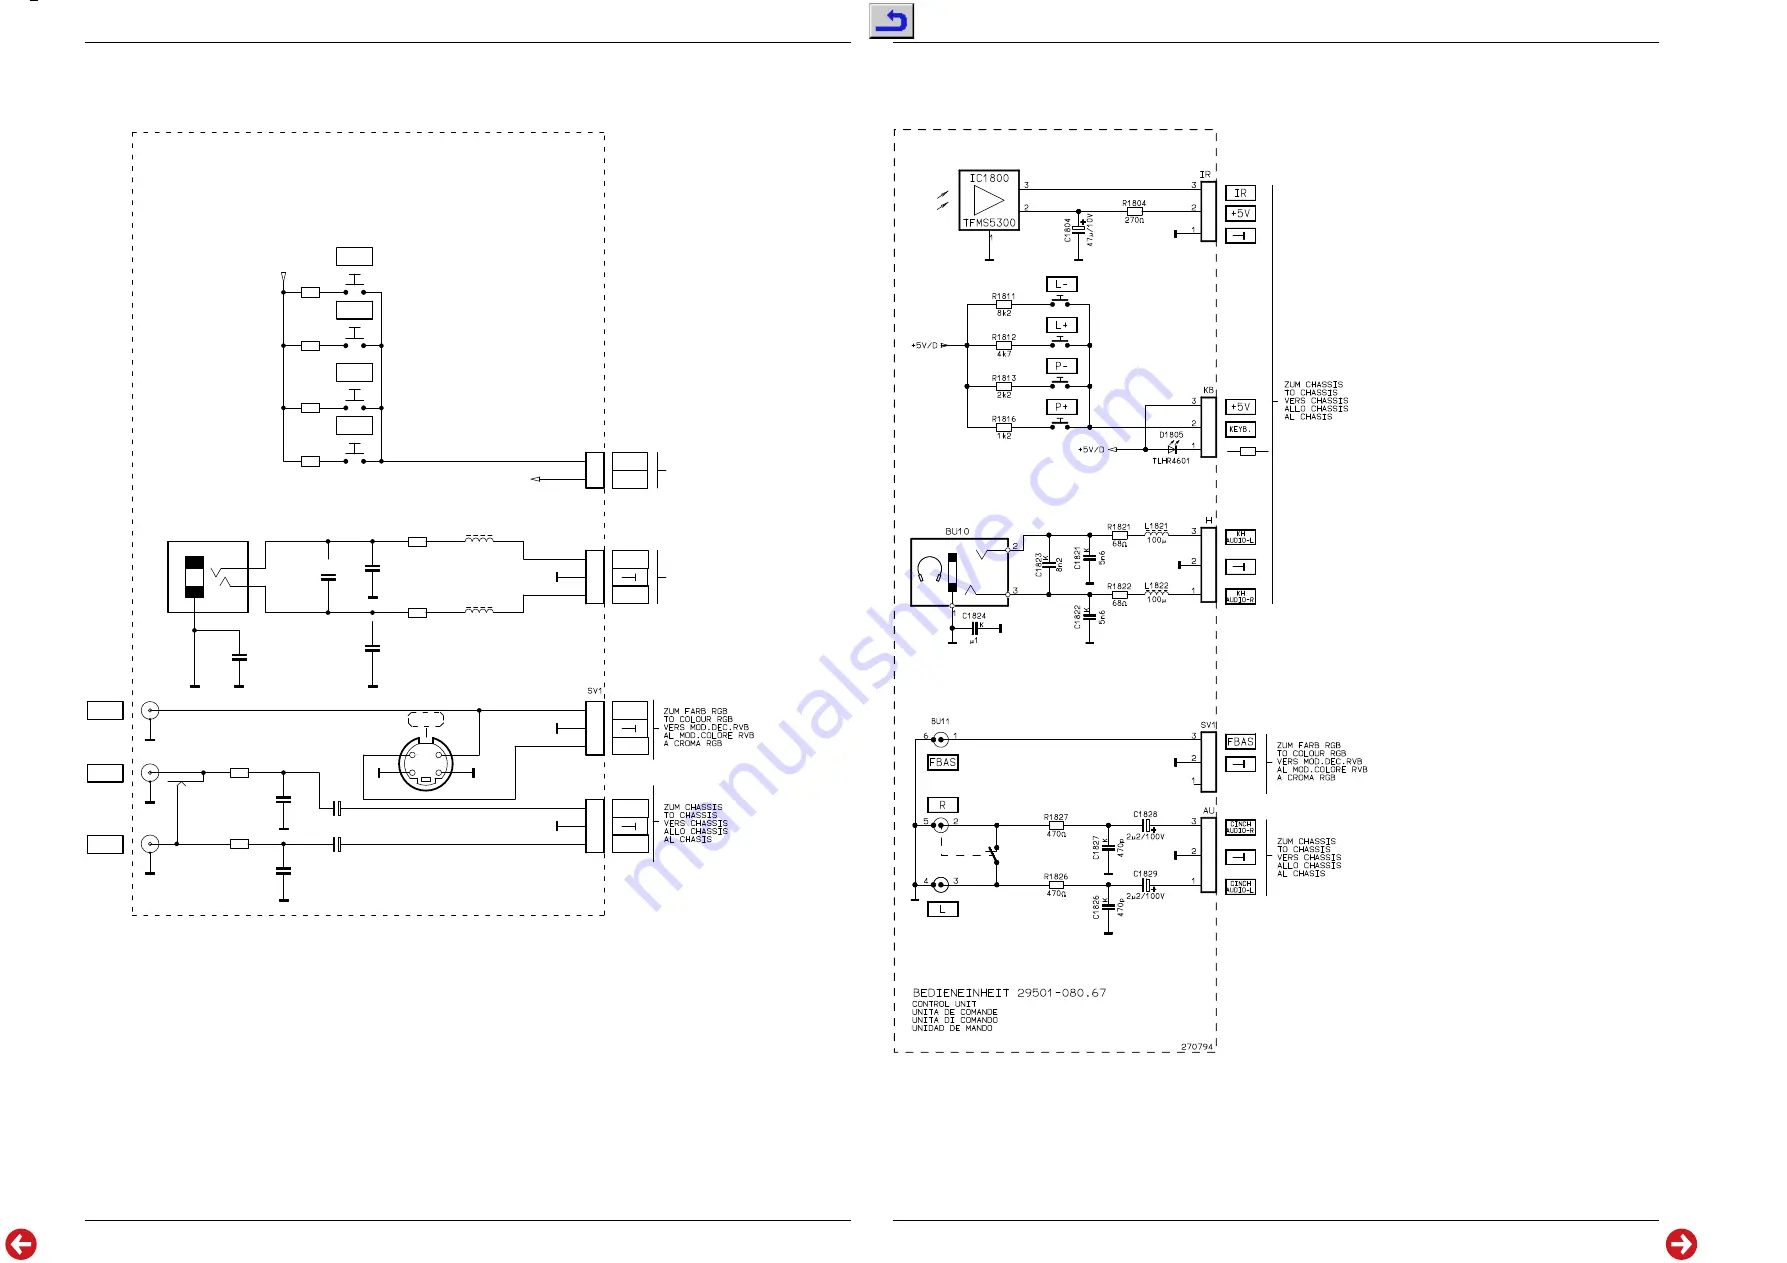Click the boxed P- key label
1787x1263 pixels.
coord(1062,366)
